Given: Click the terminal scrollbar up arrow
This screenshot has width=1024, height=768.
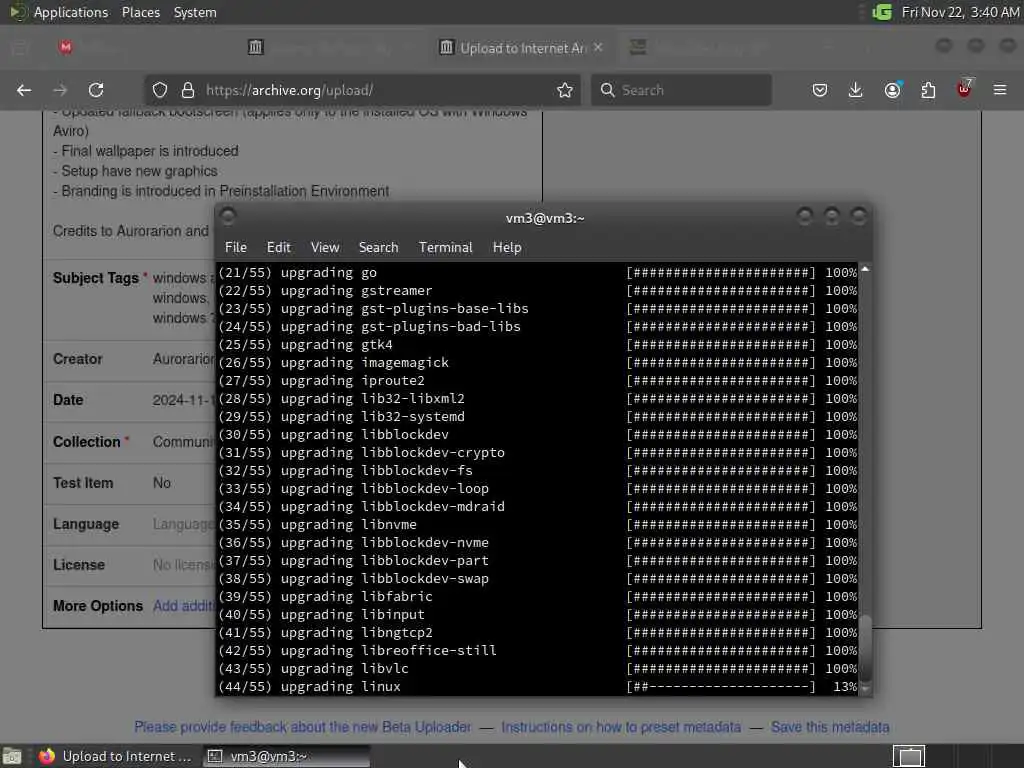Looking at the screenshot, I should [x=865, y=269].
